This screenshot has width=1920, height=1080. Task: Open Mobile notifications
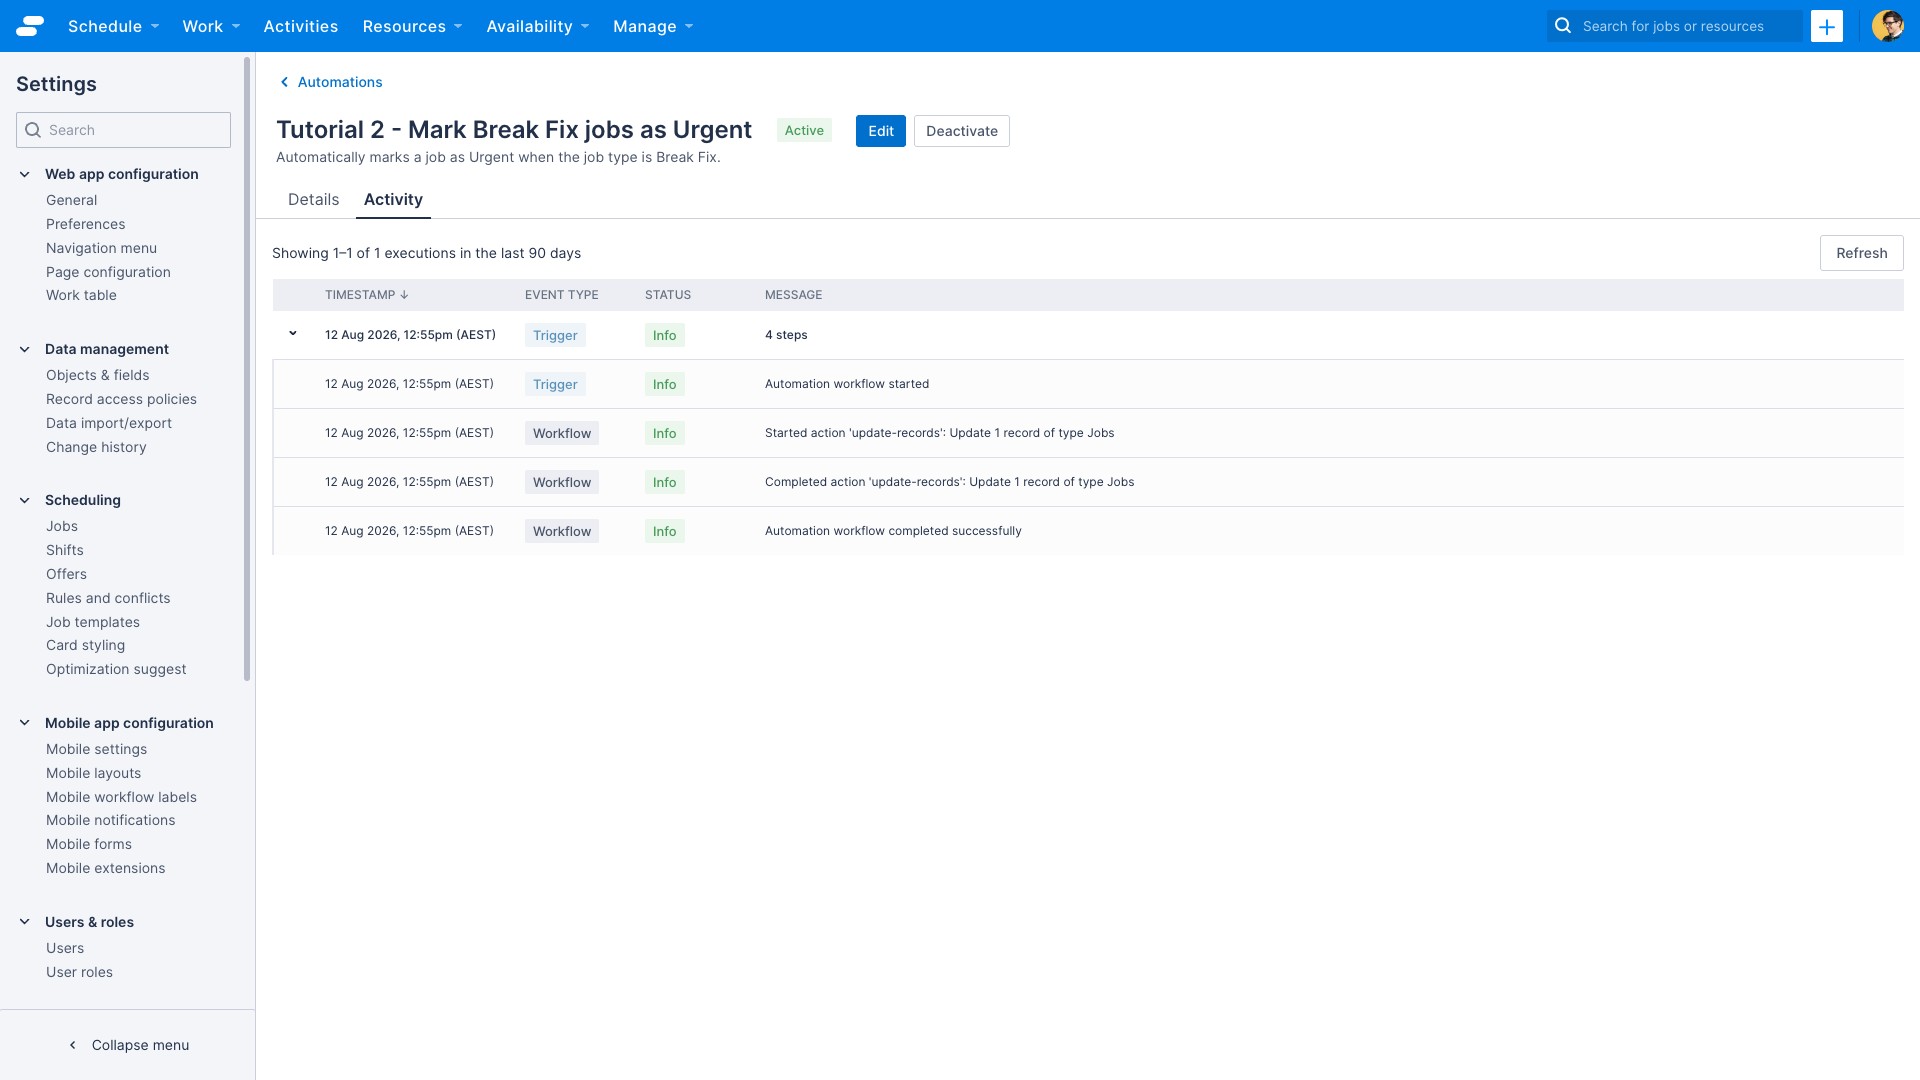110,820
